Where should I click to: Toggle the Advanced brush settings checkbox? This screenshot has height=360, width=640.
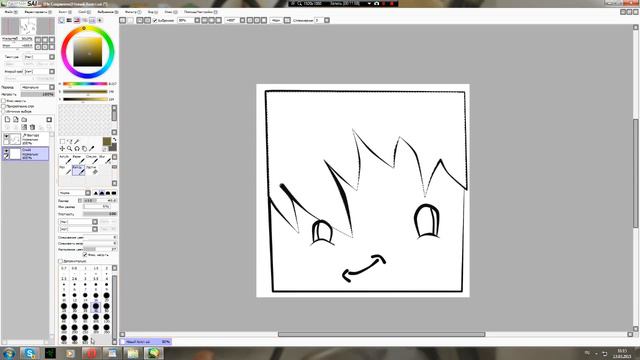(x=60, y=261)
